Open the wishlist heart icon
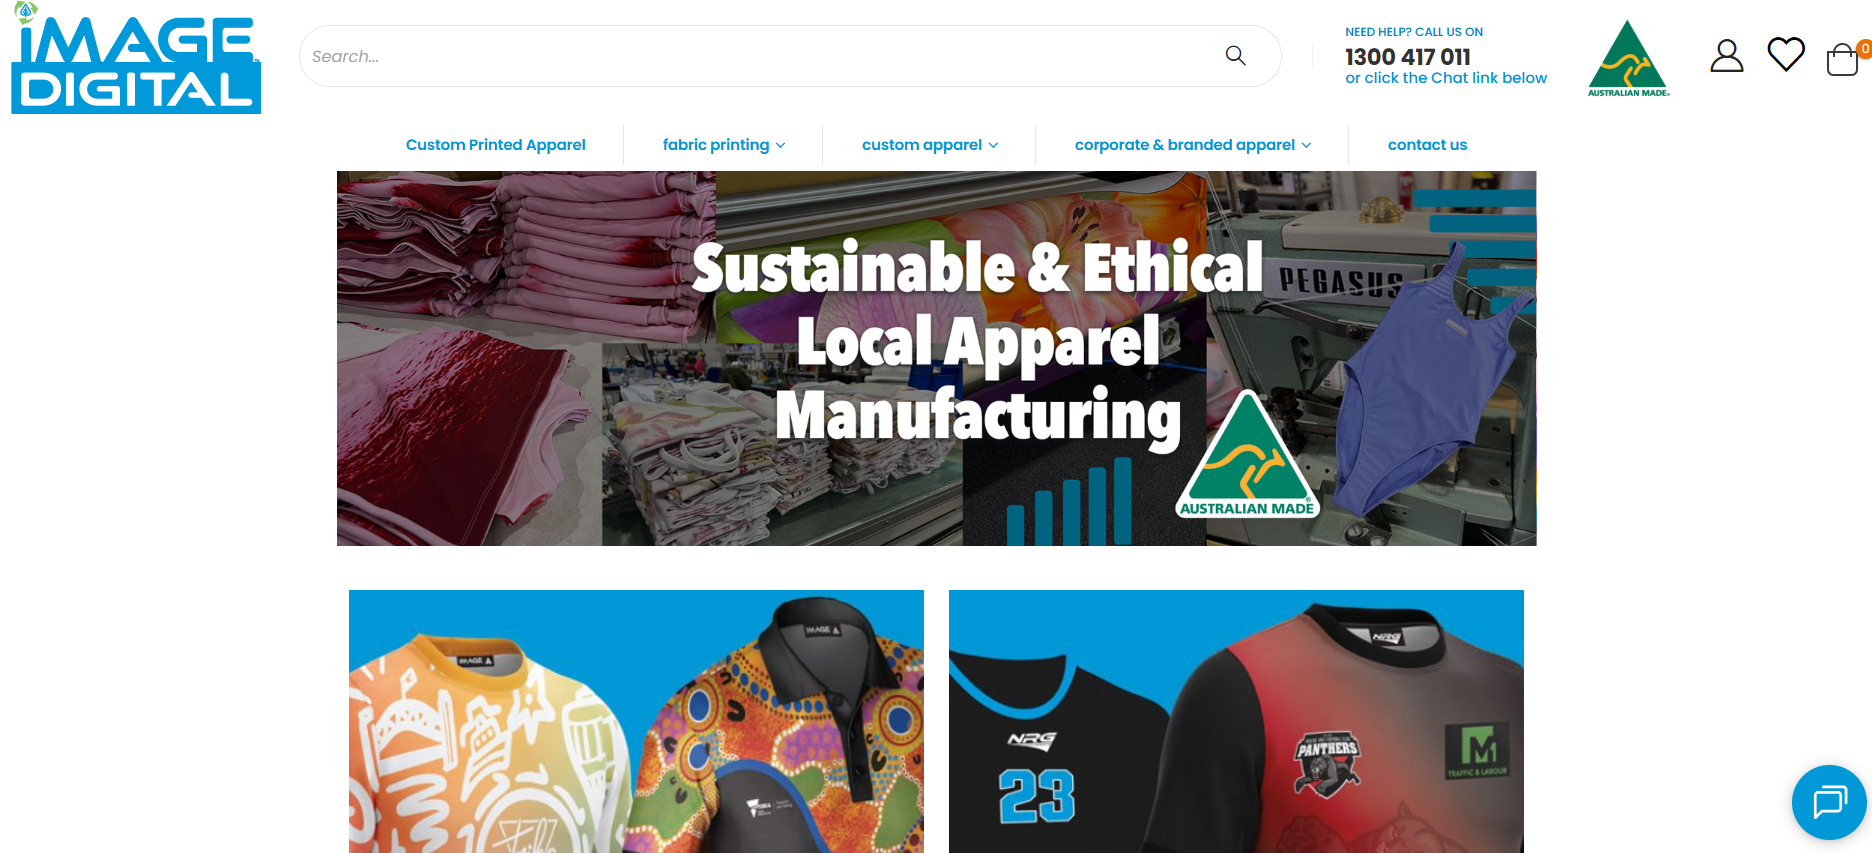Viewport: 1872px width, 853px height. tap(1786, 54)
